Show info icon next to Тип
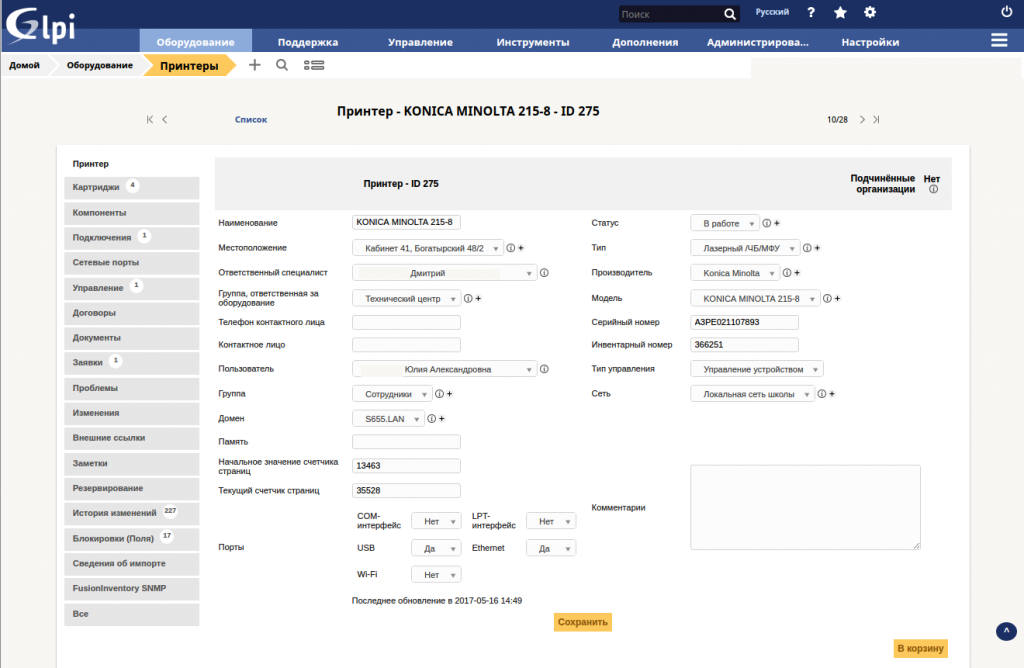 click(x=807, y=248)
